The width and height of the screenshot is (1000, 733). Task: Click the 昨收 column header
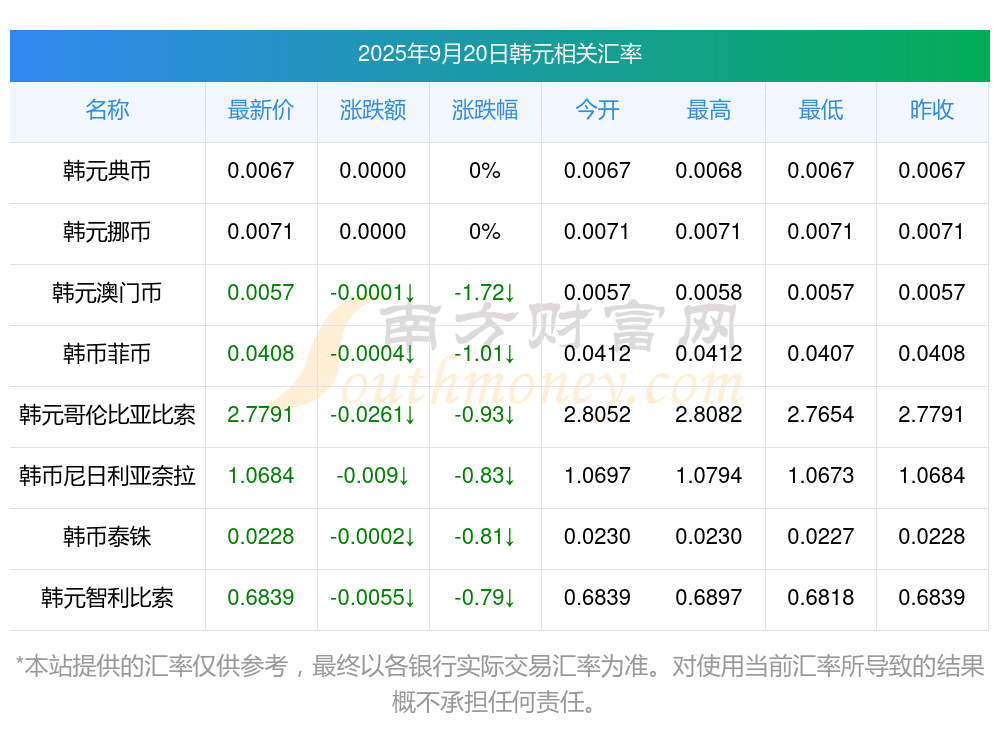(932, 110)
